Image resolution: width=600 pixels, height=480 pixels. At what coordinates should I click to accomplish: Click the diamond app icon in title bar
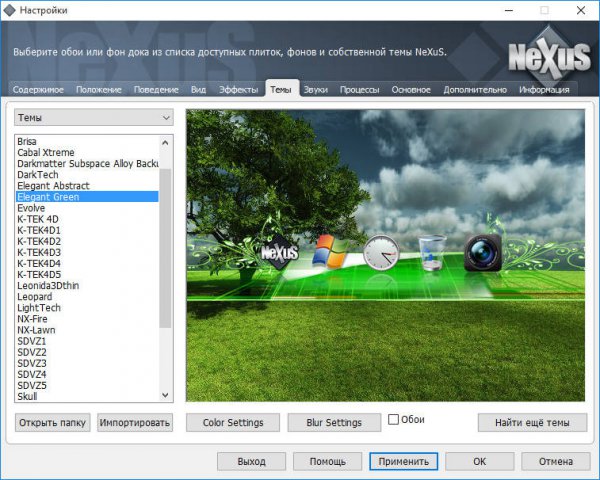pyautogui.click(x=10, y=10)
